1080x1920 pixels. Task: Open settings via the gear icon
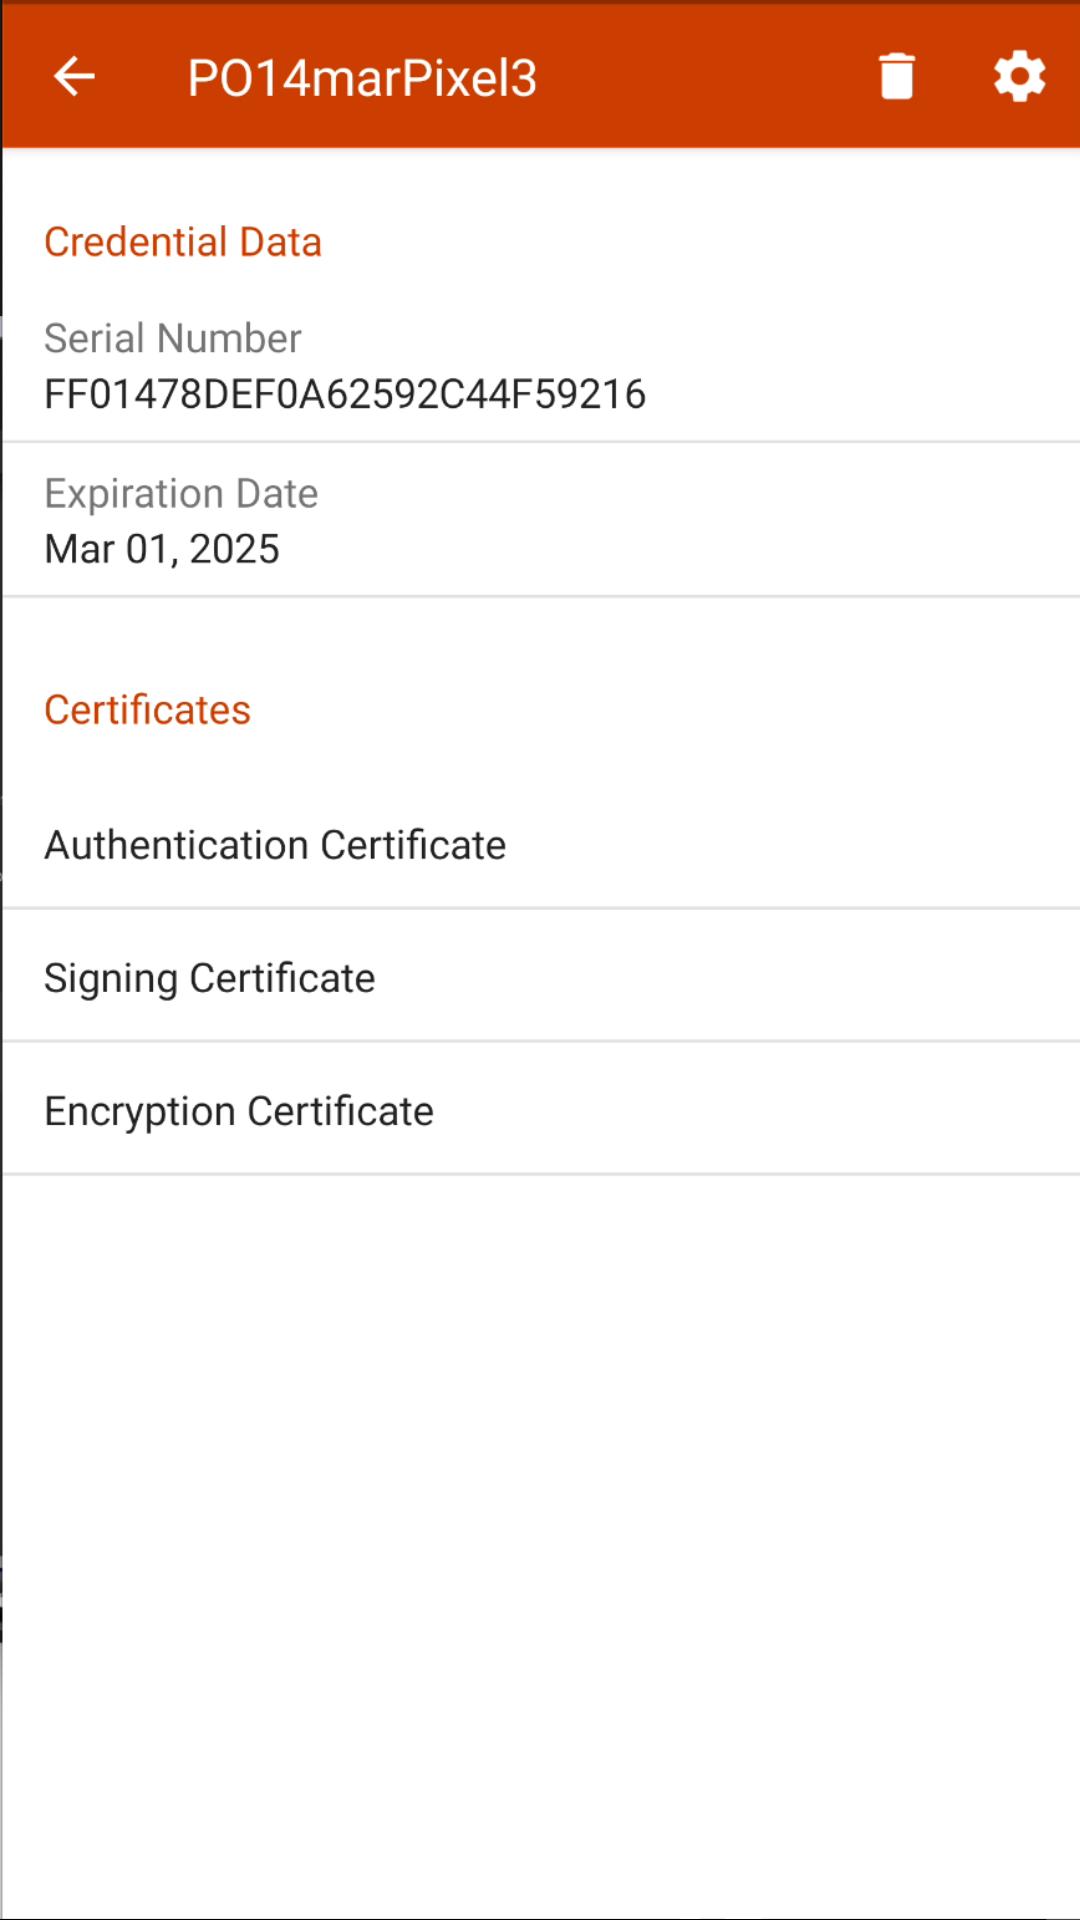coord(1020,76)
